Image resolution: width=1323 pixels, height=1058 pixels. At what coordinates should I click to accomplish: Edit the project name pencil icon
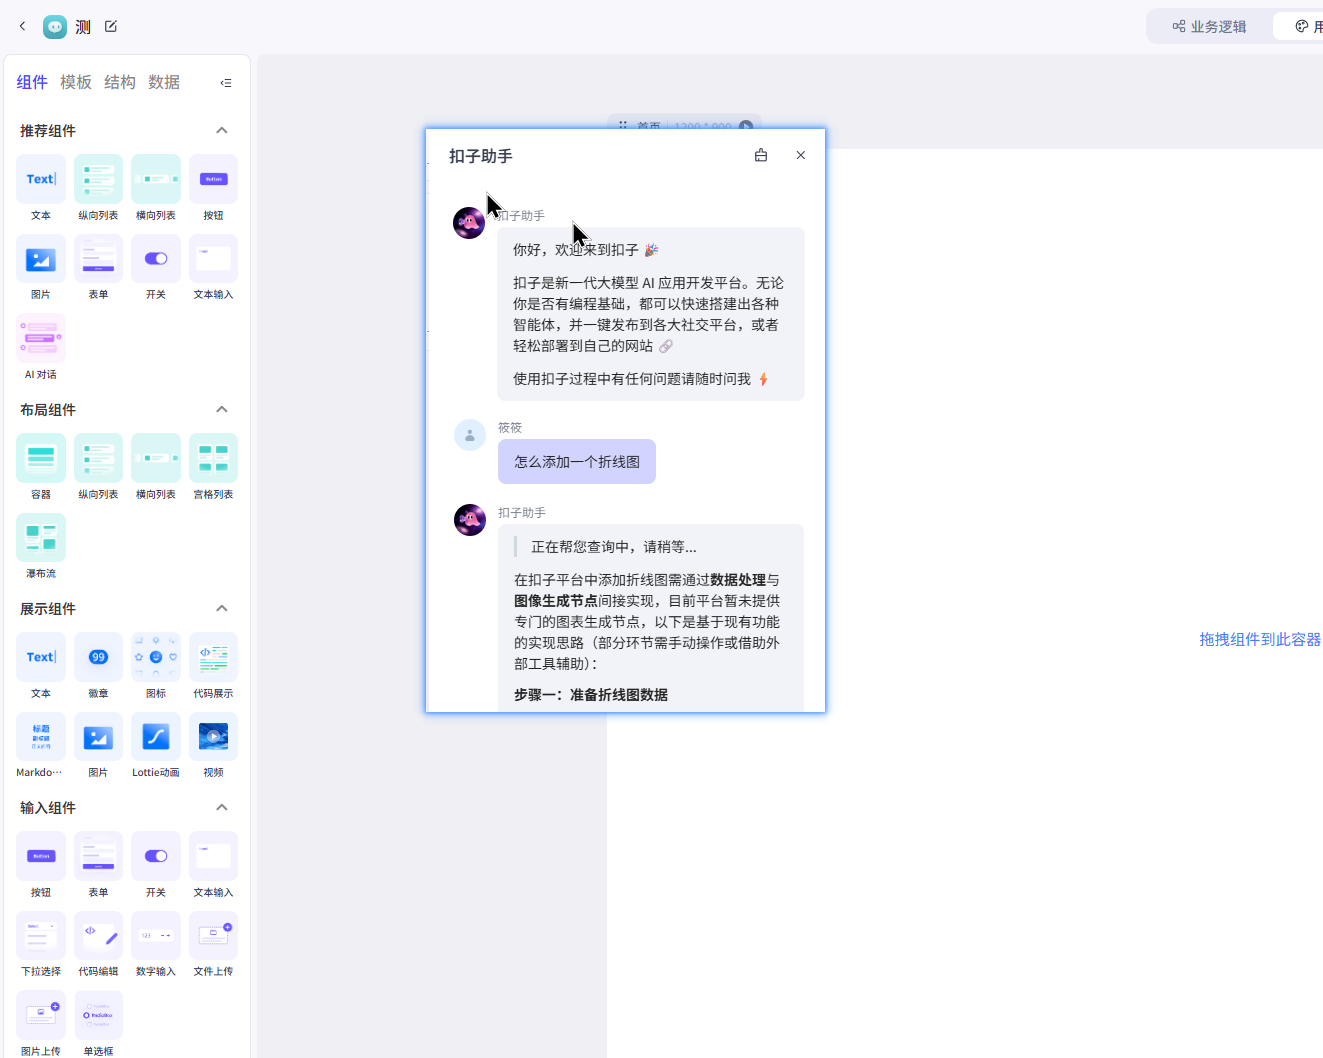point(111,26)
